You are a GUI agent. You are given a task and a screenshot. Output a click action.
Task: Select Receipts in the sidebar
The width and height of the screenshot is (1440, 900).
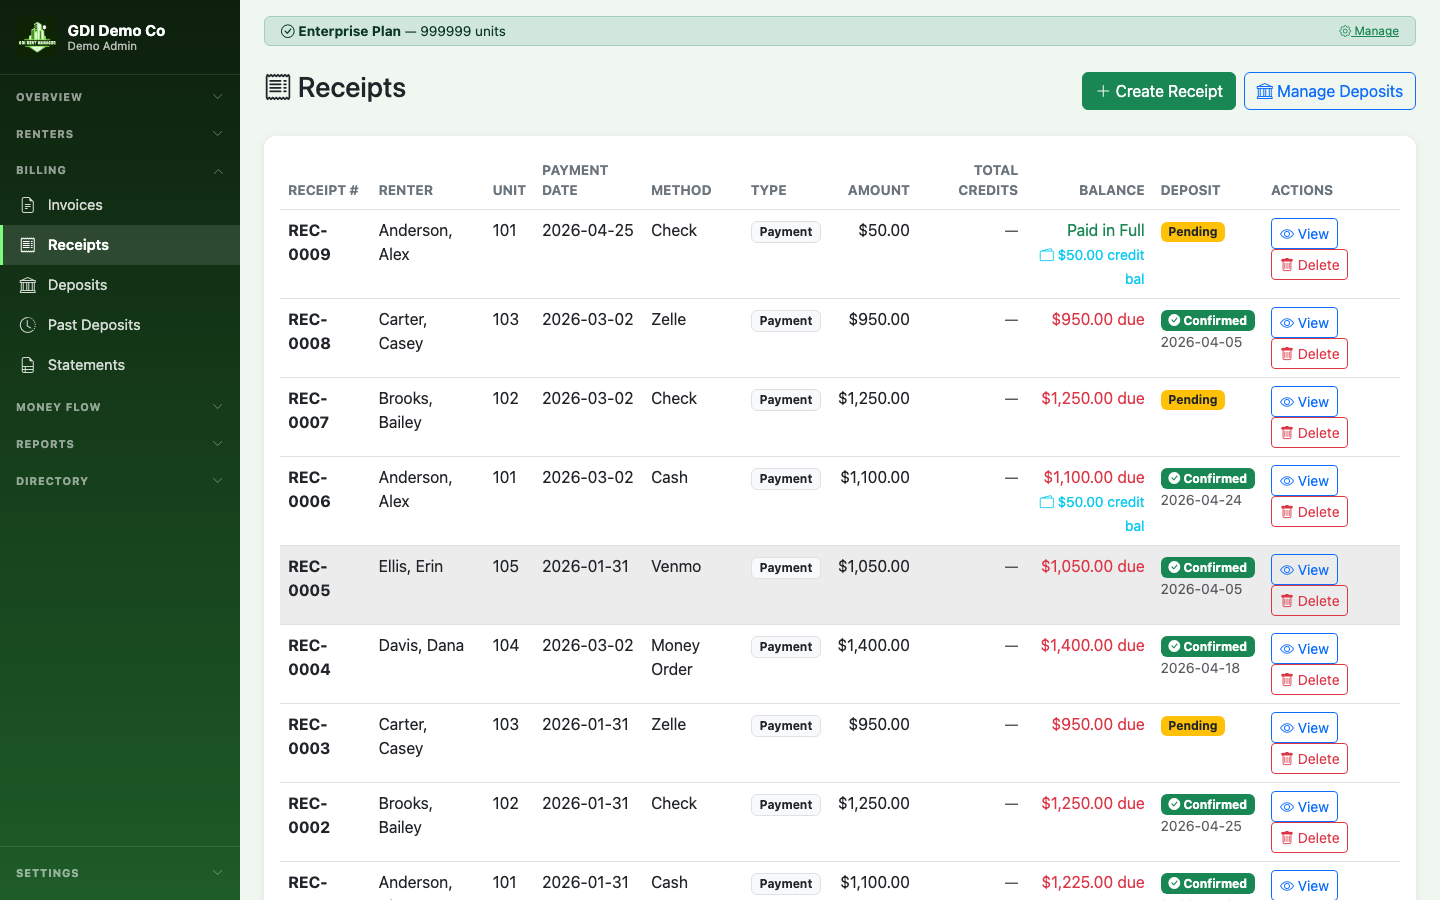pos(120,245)
